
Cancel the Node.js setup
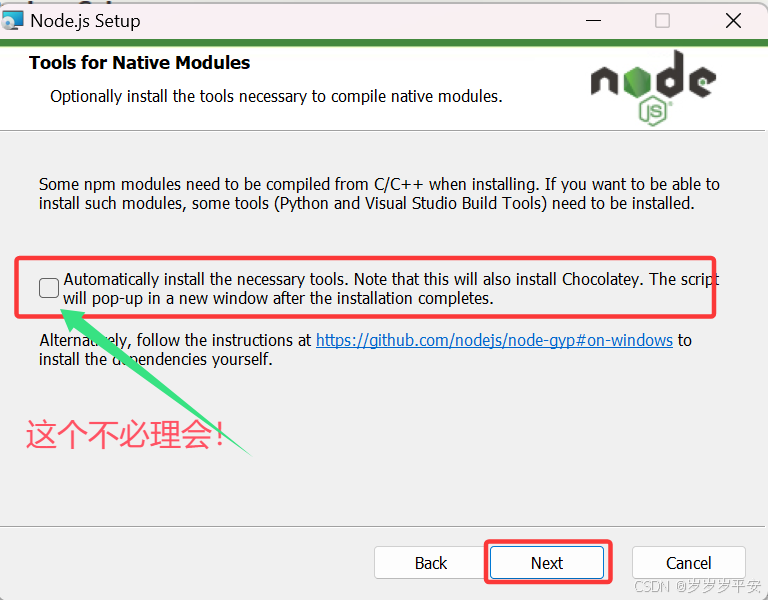tap(688, 563)
